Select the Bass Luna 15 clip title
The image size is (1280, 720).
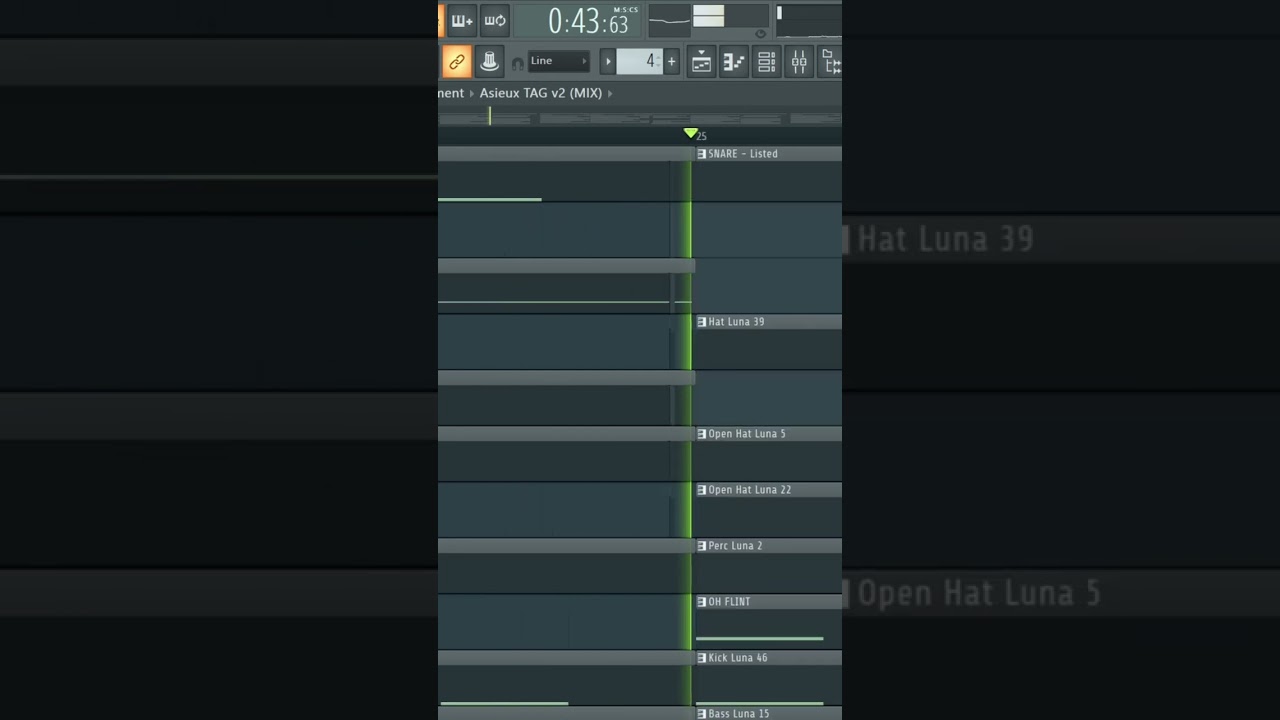[739, 714]
